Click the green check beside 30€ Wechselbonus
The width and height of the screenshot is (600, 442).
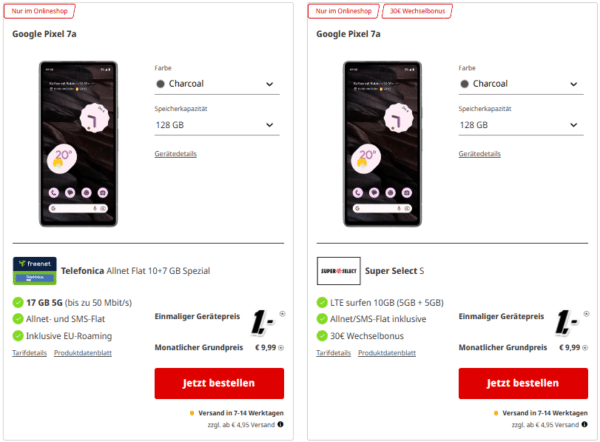[x=322, y=336]
